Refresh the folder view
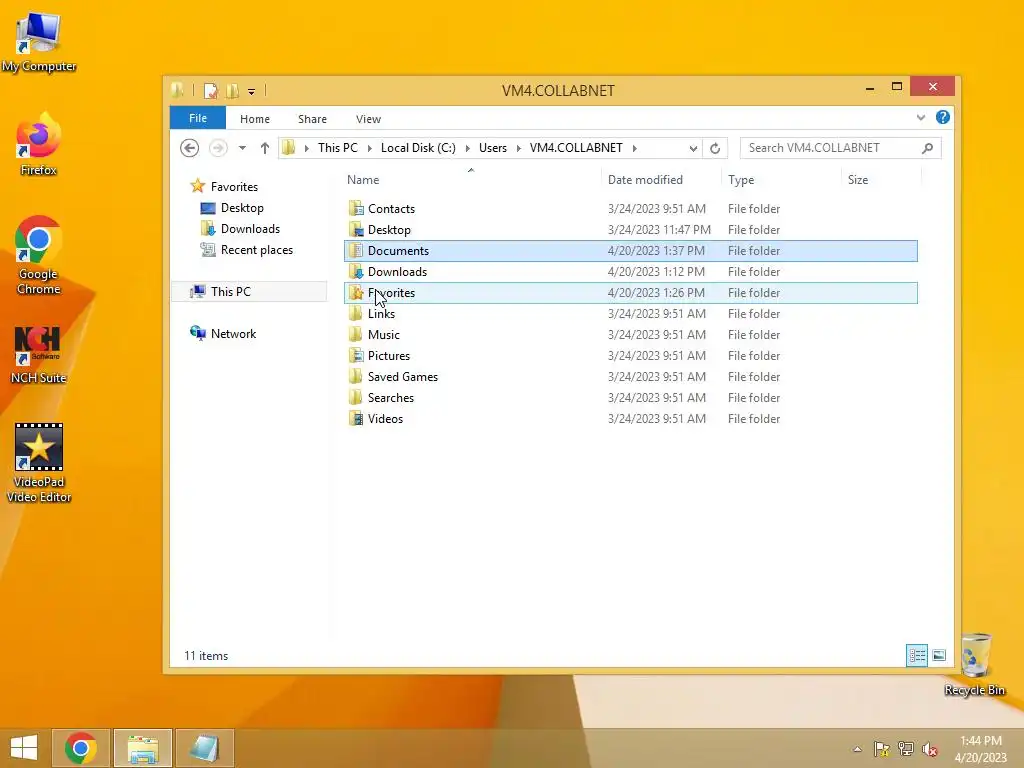The height and width of the screenshot is (768, 1024). pyautogui.click(x=715, y=148)
